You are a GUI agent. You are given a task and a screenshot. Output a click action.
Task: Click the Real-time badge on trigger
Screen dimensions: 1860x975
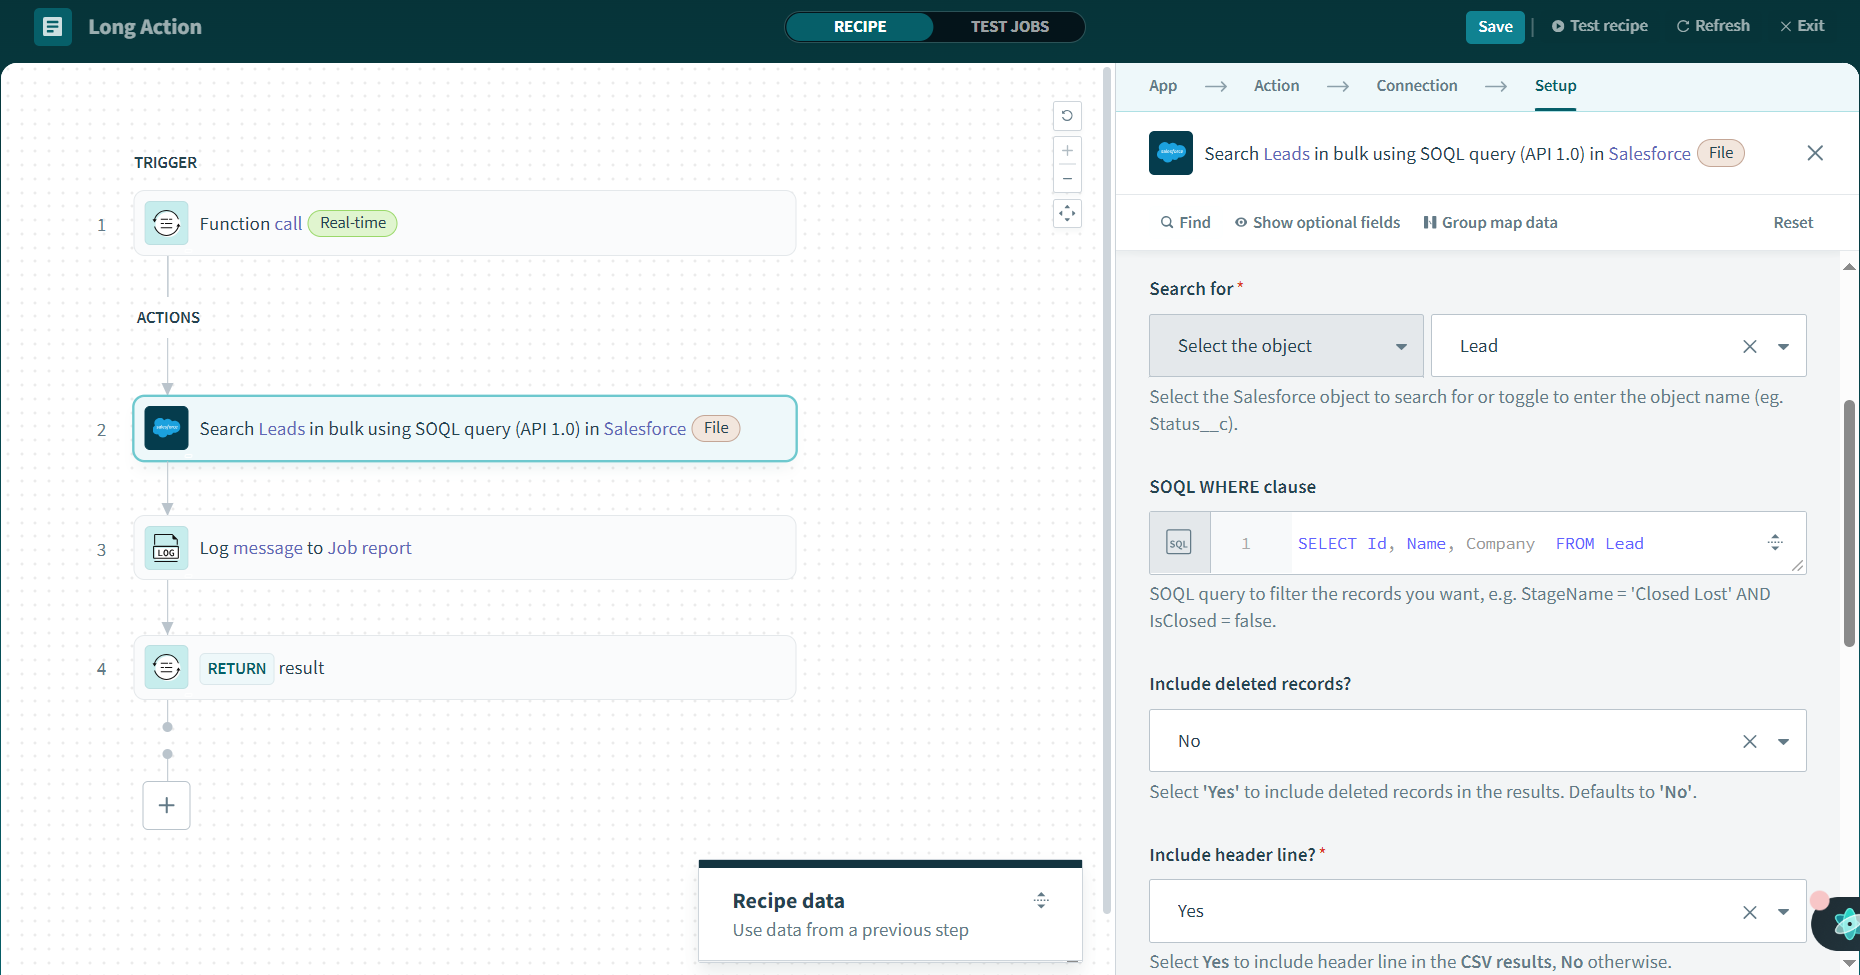[353, 223]
